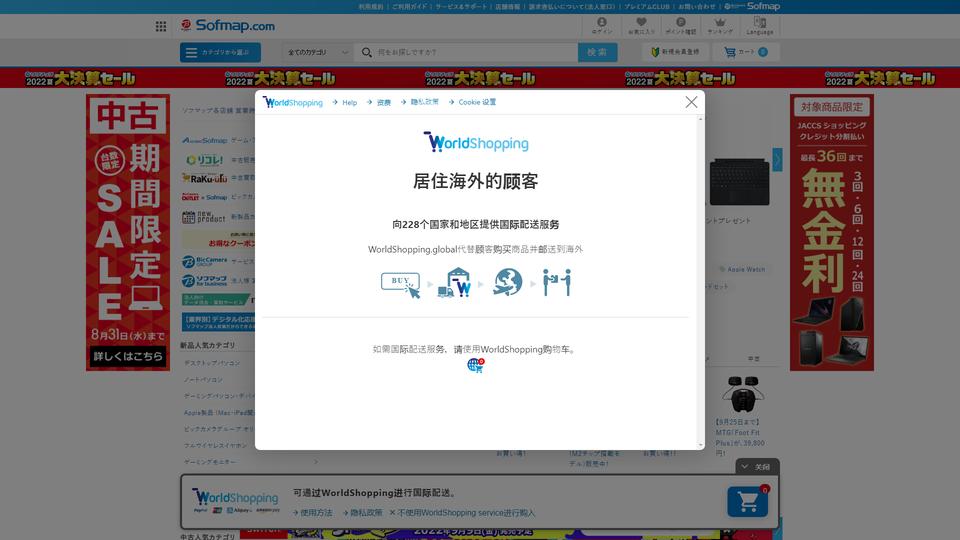Click the black keyboard product thumbnail
This screenshot has height=540, width=960.
click(739, 182)
